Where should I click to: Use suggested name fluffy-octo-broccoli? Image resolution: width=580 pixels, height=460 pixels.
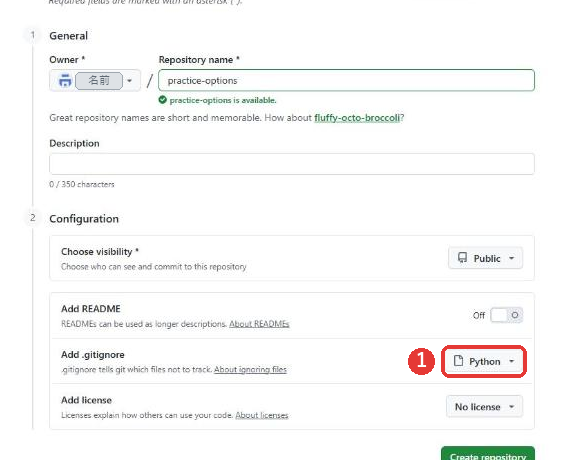coord(357,118)
